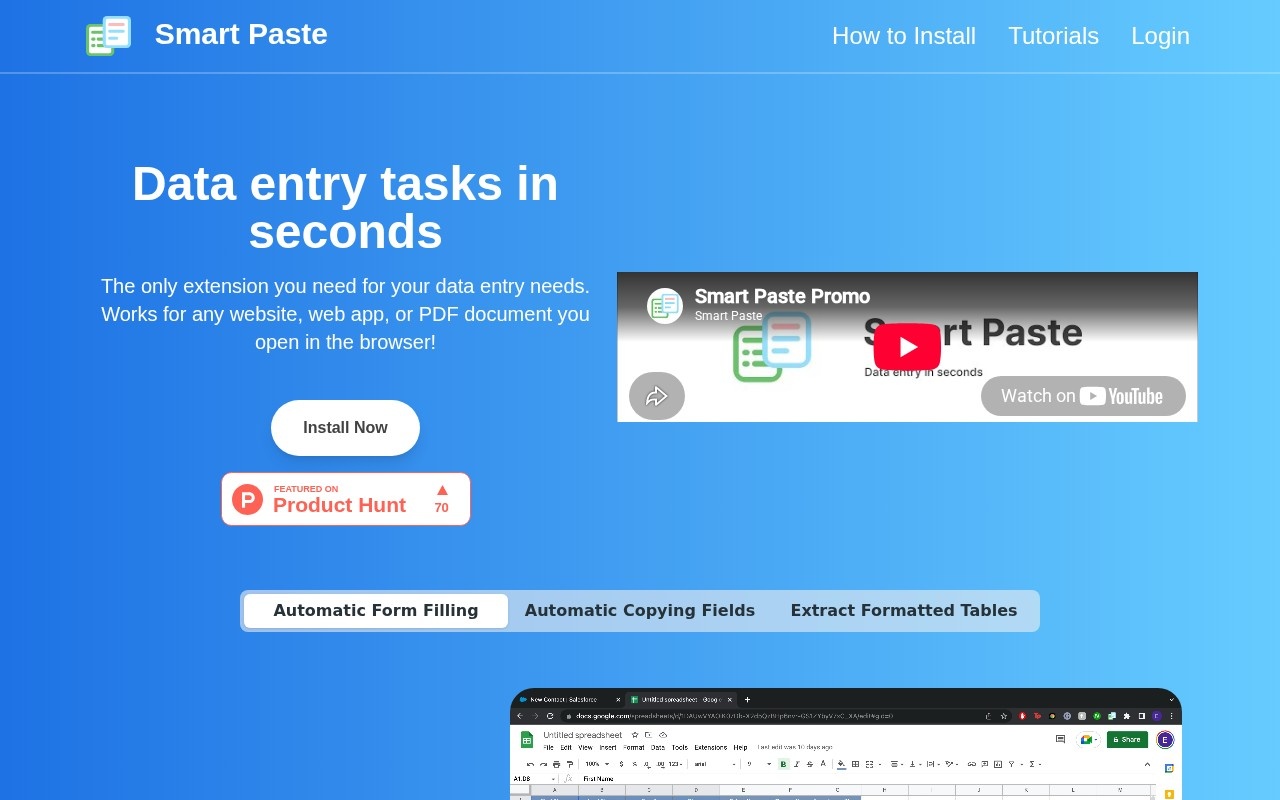Click the paragraph starting "The only extension you need"

pyautogui.click(x=345, y=314)
